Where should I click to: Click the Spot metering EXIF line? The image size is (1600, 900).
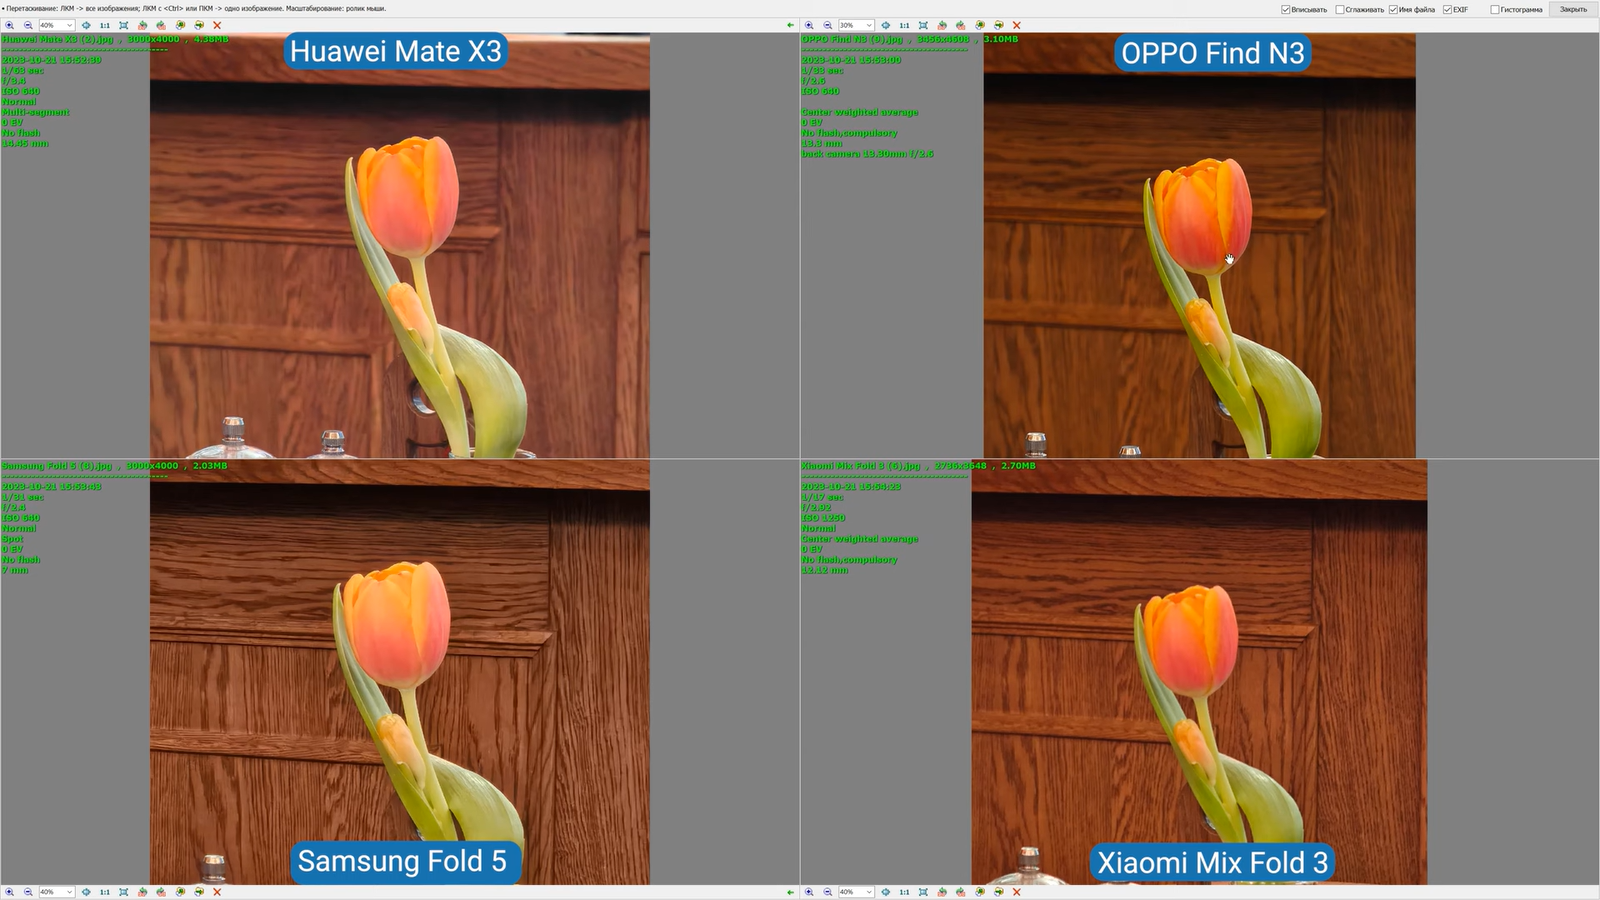coord(12,539)
